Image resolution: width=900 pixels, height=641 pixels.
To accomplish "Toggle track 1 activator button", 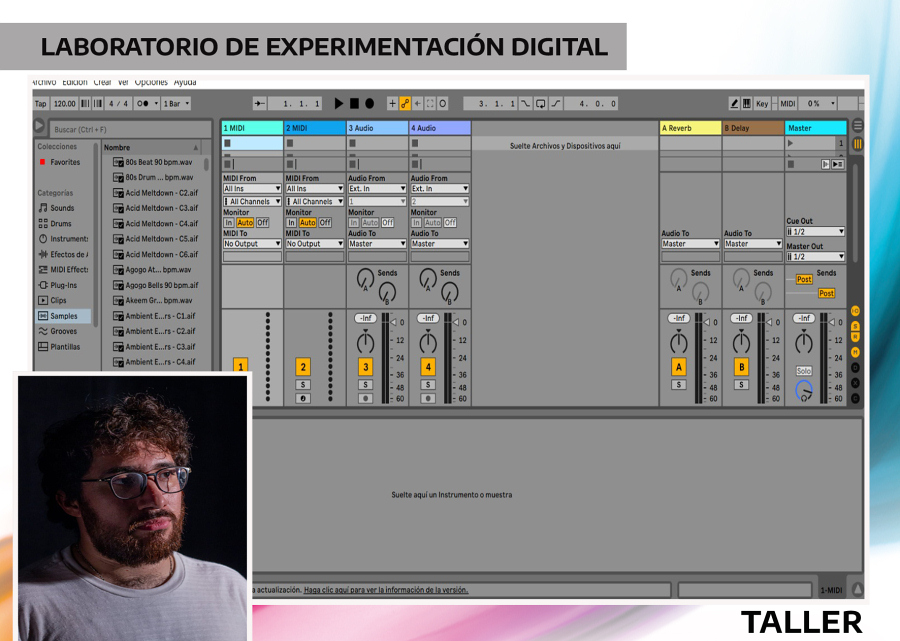I will coord(240,366).
